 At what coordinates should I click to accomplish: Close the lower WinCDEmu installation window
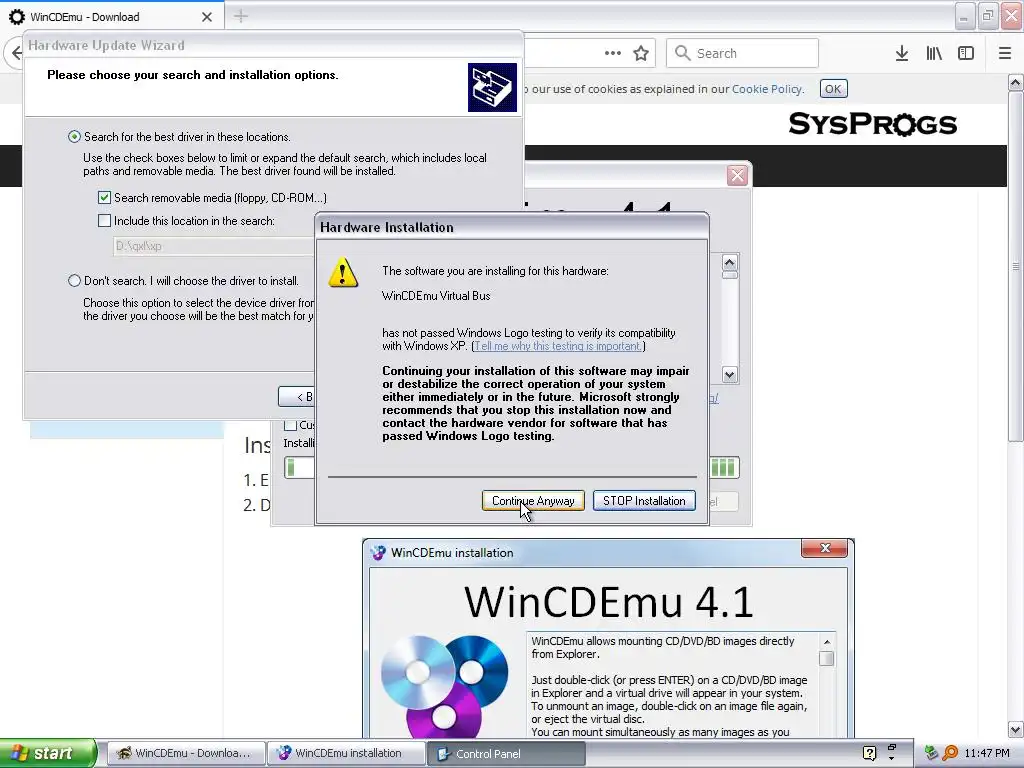point(825,548)
